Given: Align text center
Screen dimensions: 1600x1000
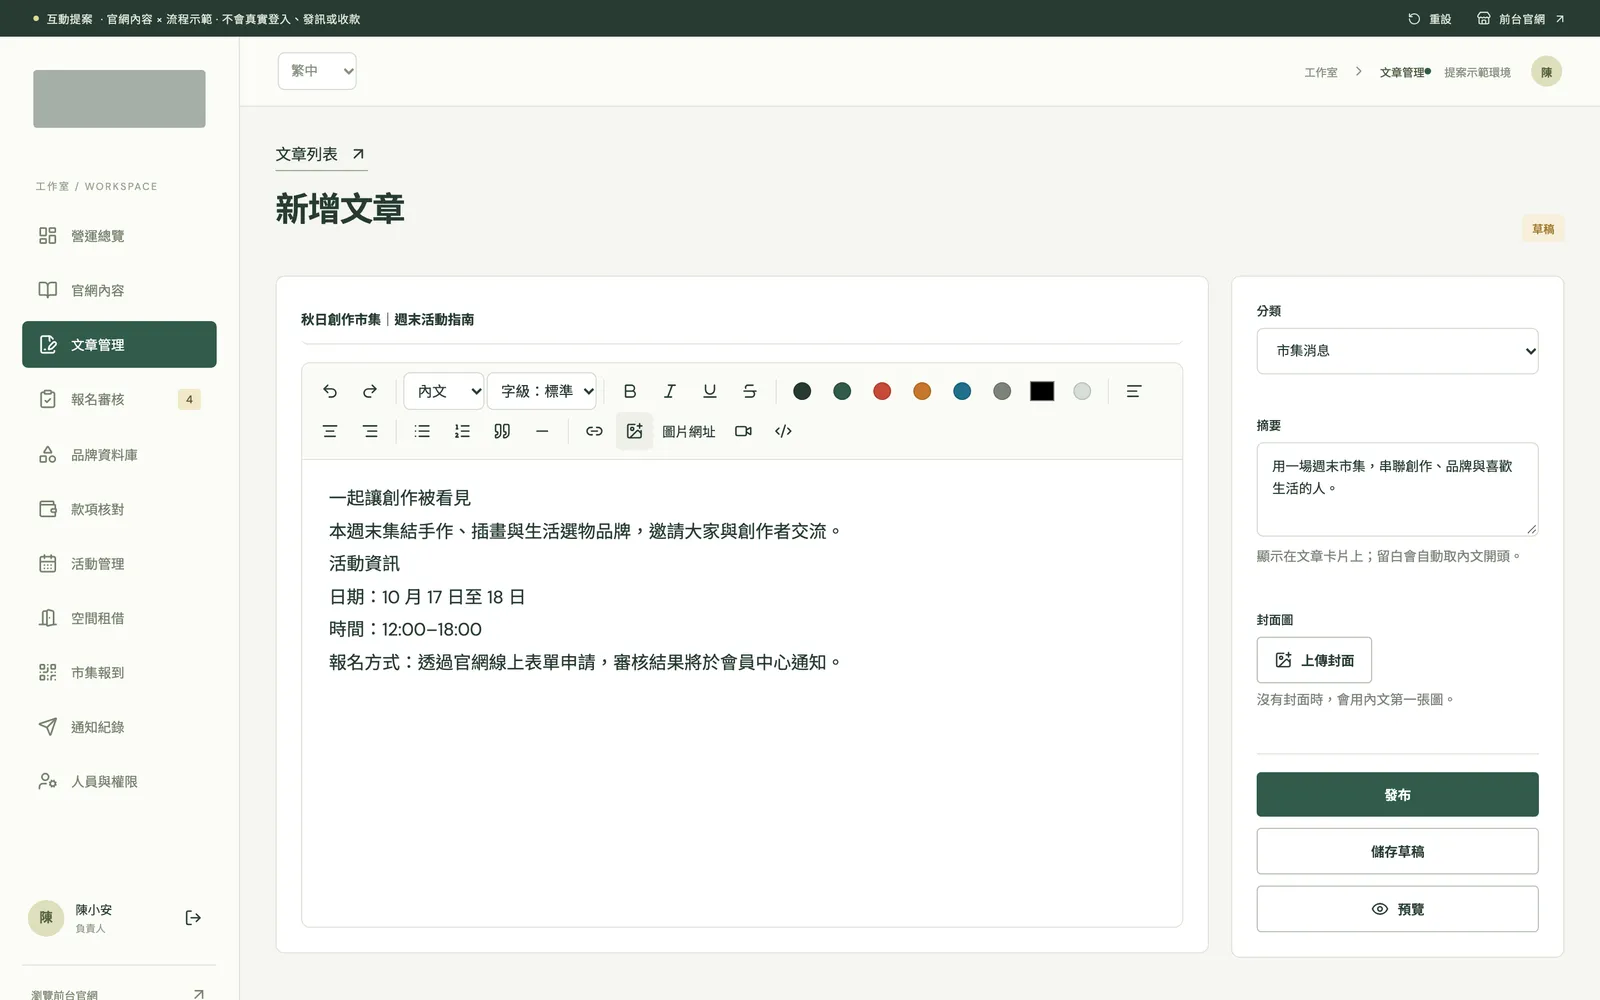Looking at the screenshot, I should pos(330,431).
